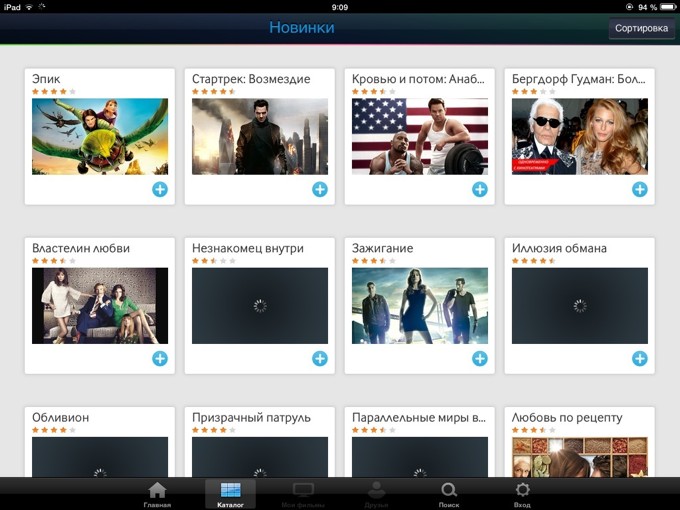Tap star rating under Призрачный патруль
This screenshot has width=680, height=510.
coord(214,430)
